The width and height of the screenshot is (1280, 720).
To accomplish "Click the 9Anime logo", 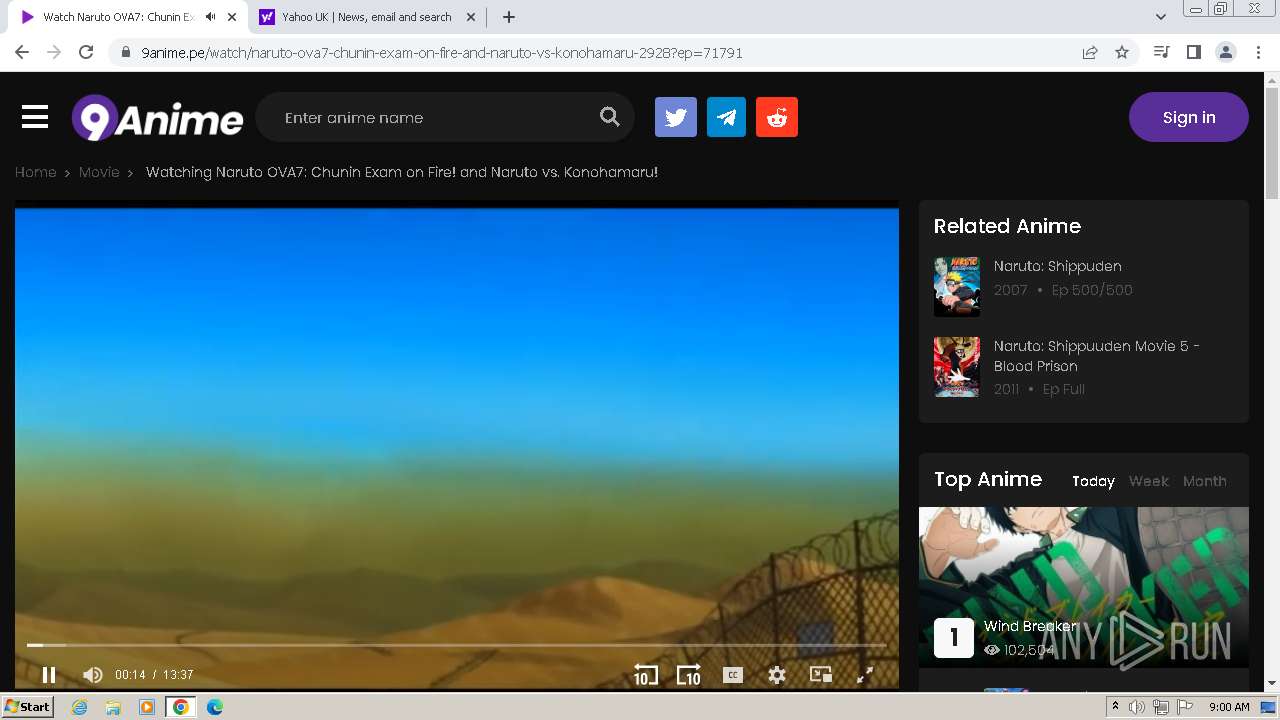I will coord(157,118).
